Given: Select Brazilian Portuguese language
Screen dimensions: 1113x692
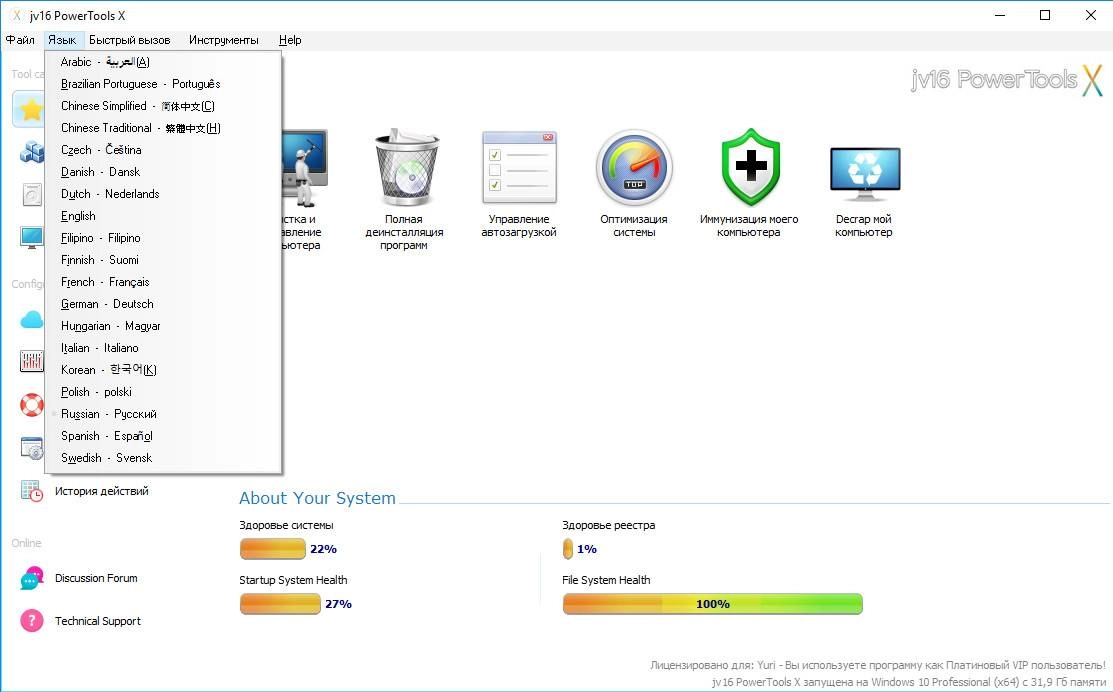Looking at the screenshot, I should coord(163,84).
